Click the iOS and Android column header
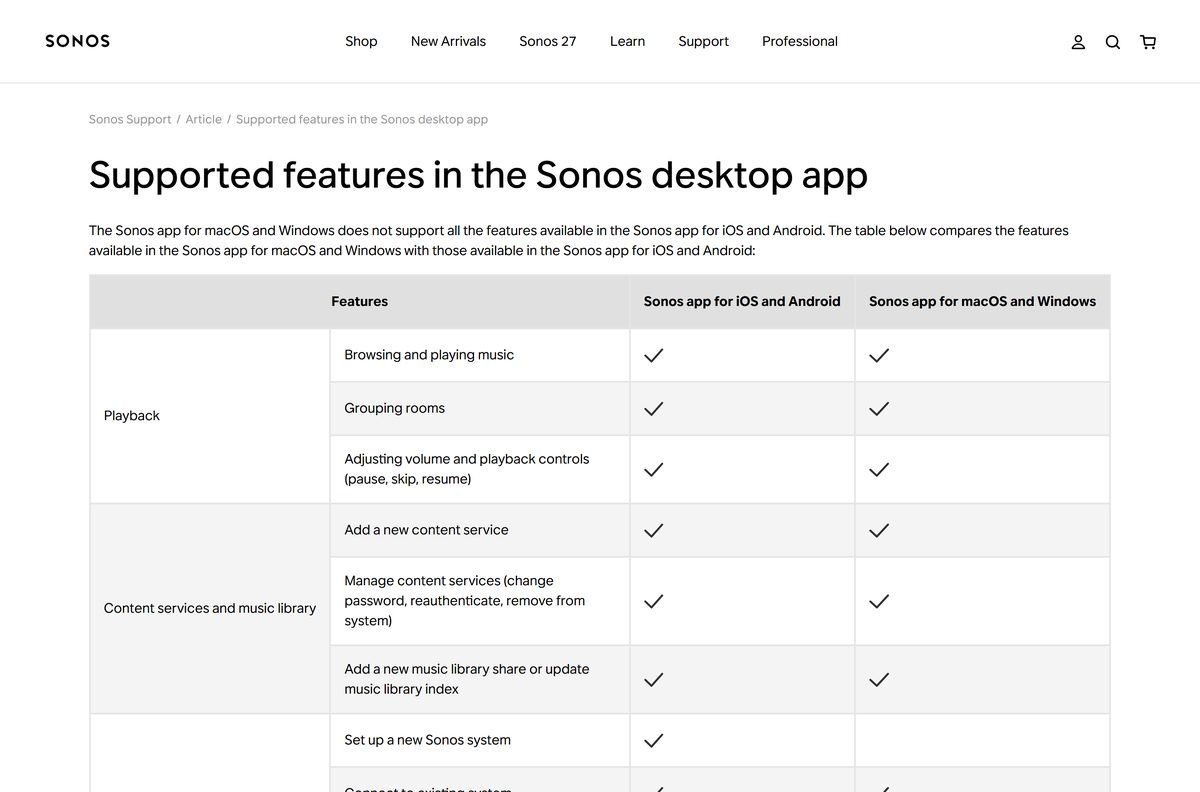This screenshot has height=792, width=1200. (x=742, y=301)
